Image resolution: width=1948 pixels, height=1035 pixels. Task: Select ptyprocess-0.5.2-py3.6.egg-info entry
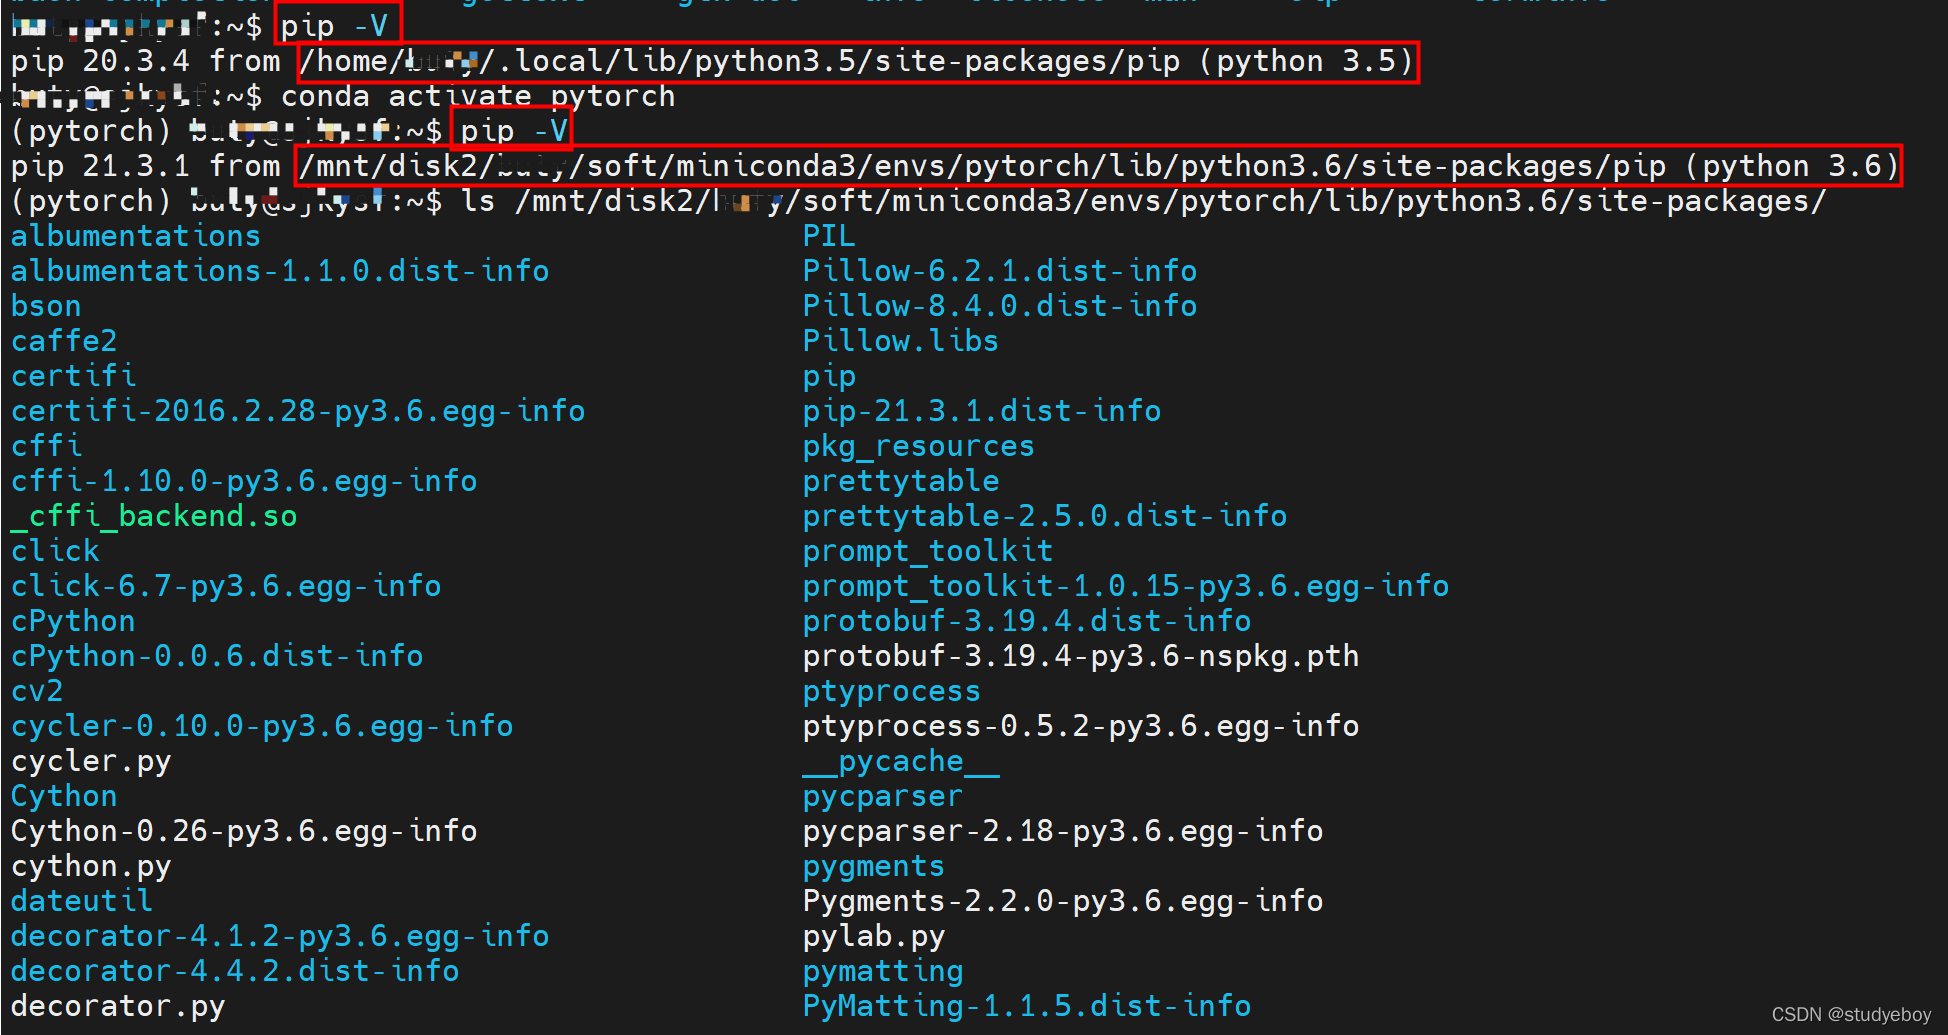click(x=1081, y=726)
